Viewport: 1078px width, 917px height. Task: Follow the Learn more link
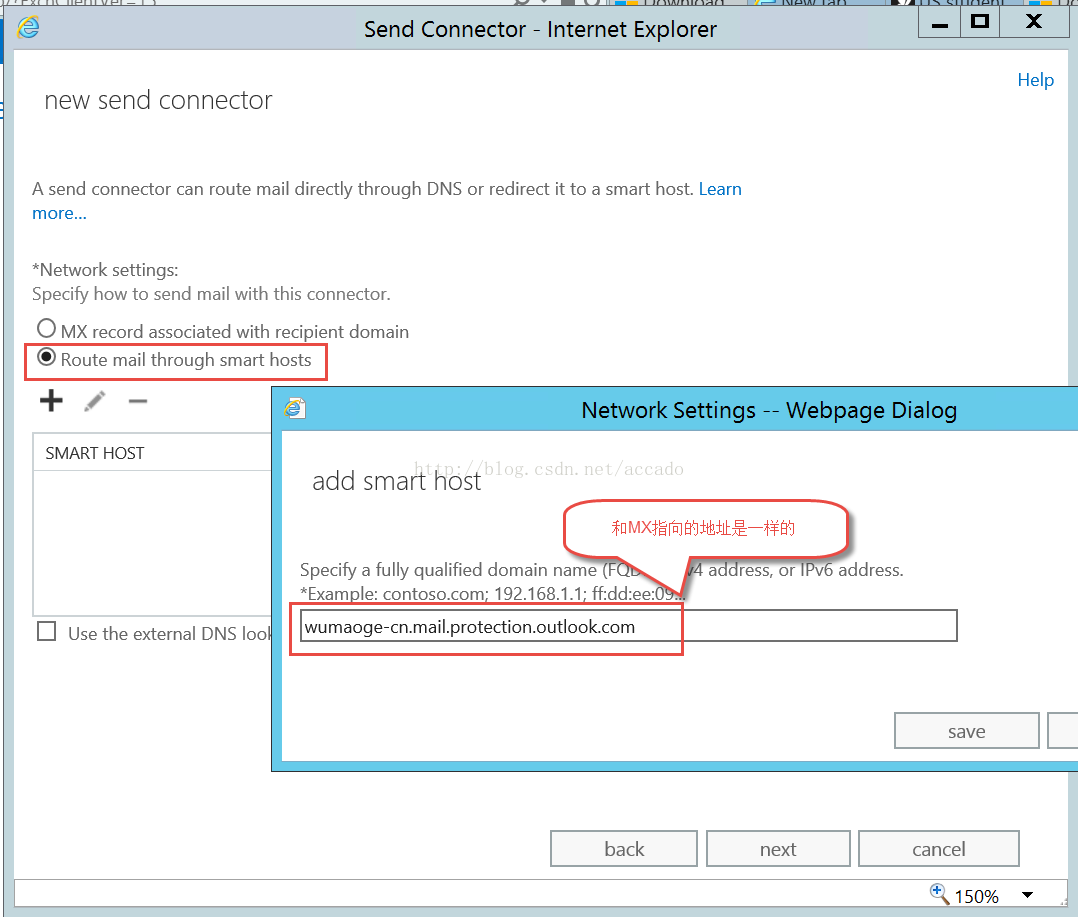point(720,189)
